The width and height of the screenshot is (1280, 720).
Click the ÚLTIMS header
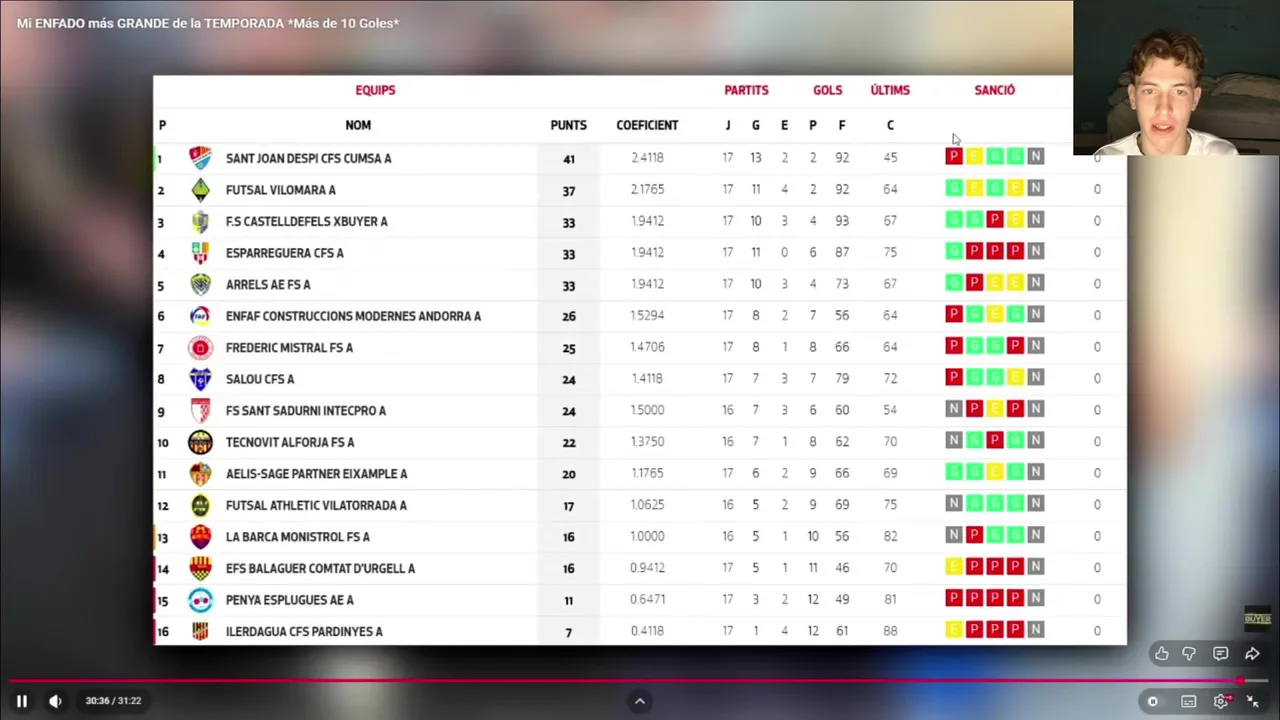(890, 90)
